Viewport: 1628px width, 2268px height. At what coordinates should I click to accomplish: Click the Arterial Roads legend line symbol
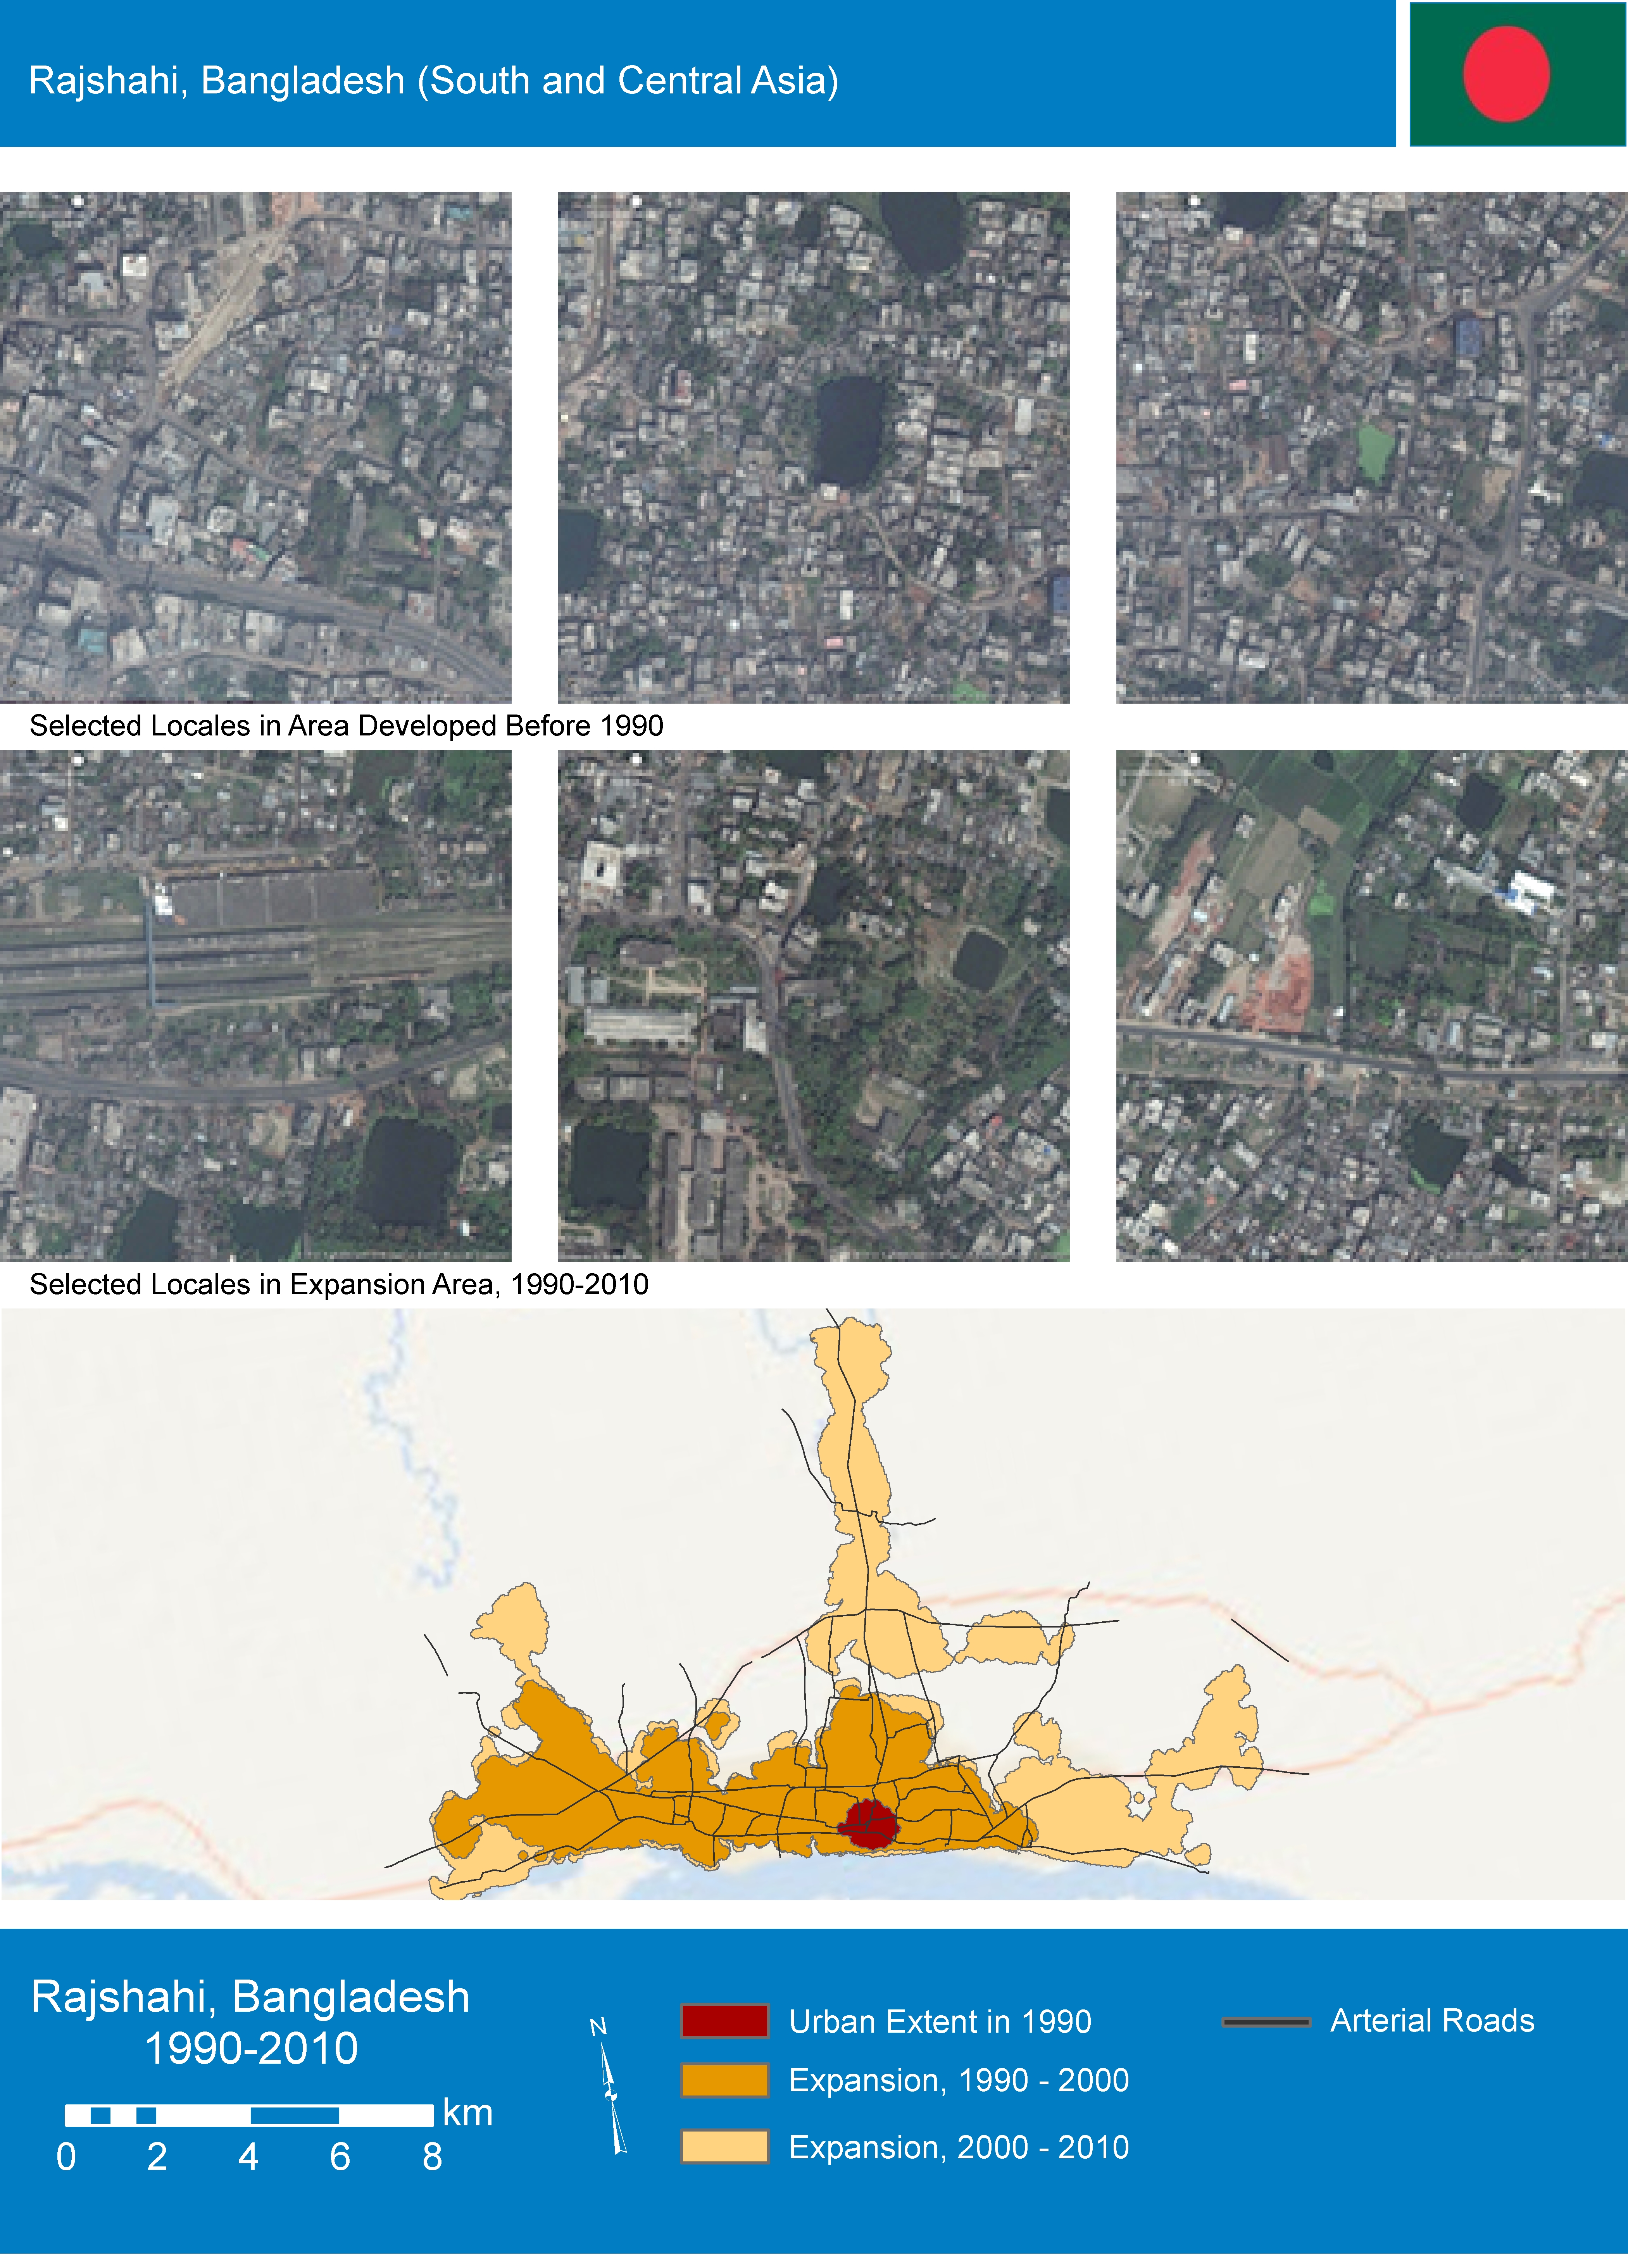click(x=1265, y=2021)
